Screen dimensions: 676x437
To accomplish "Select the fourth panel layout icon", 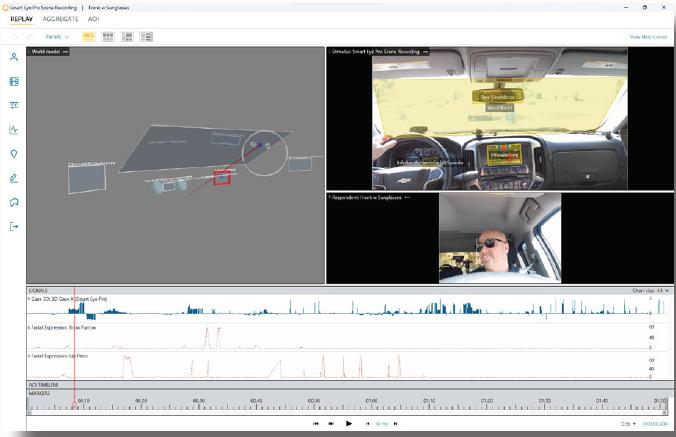I will 146,37.
